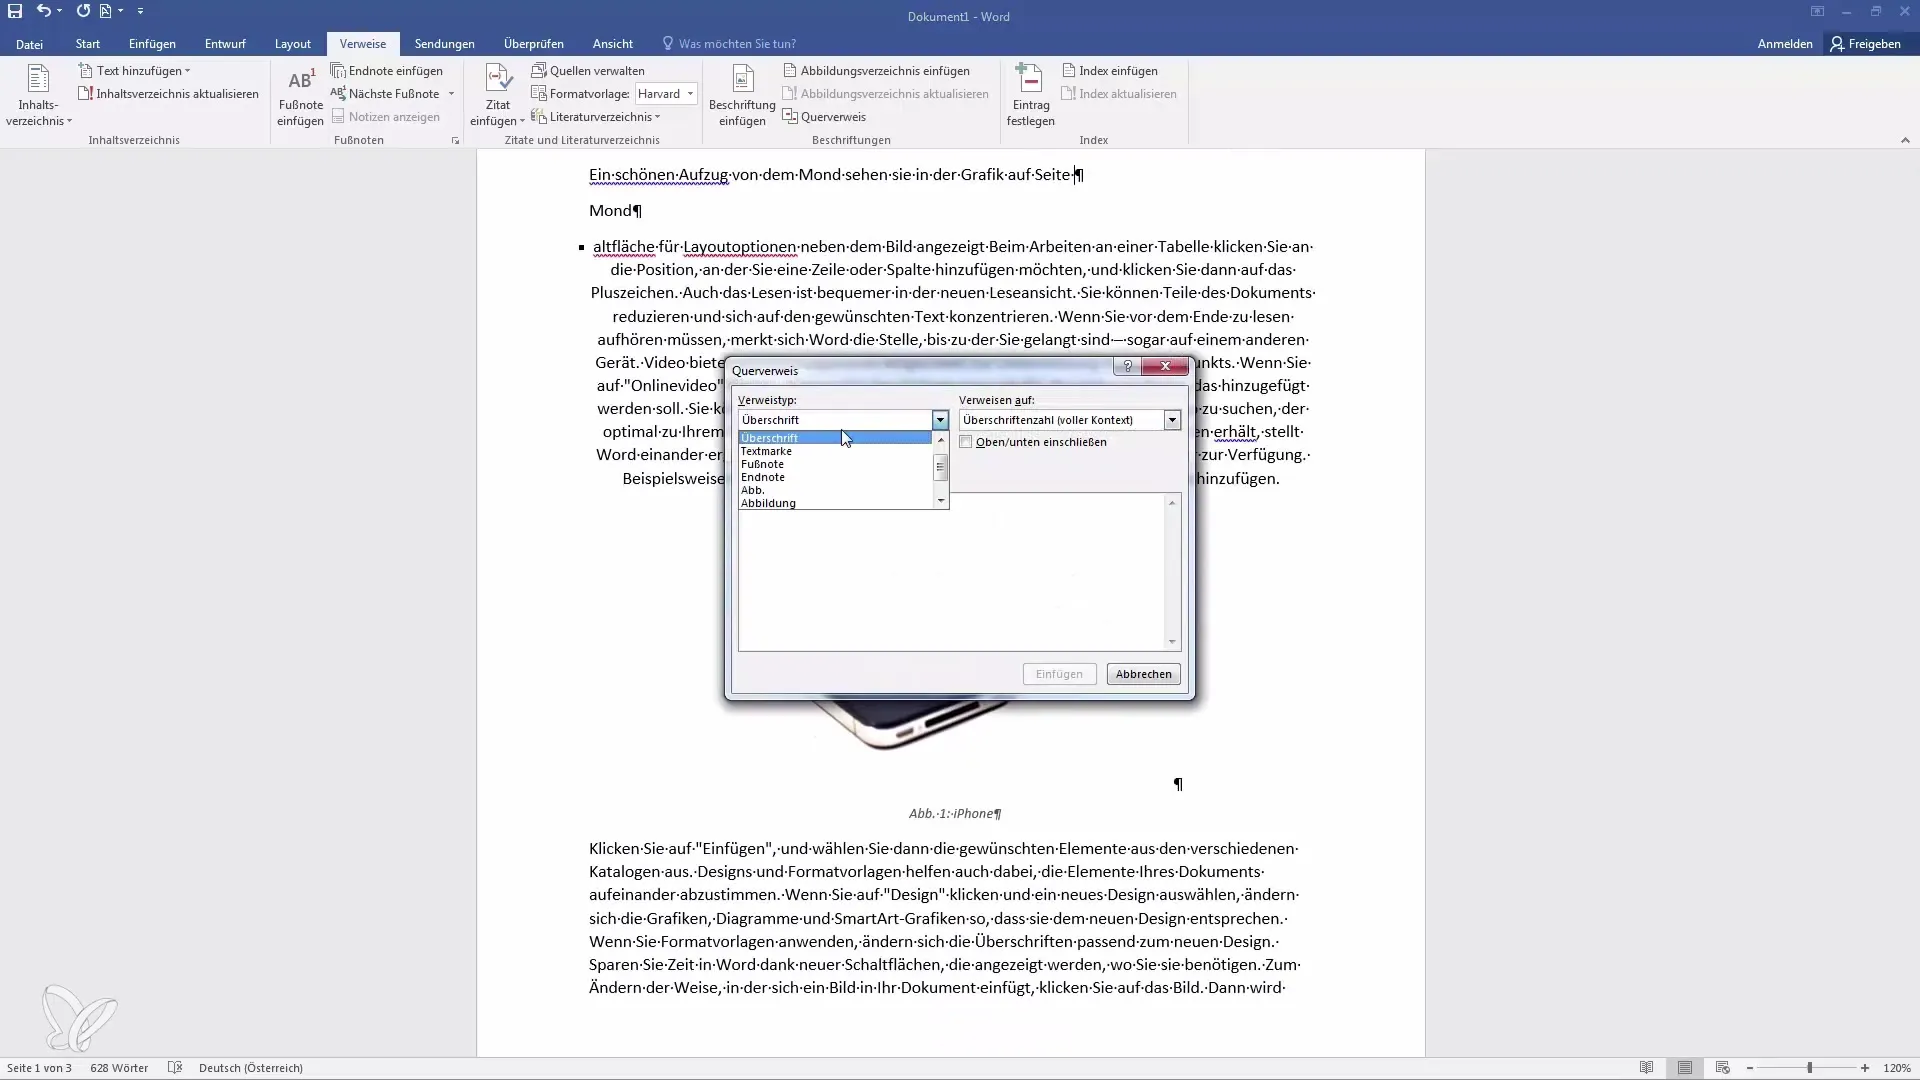
Task: Select web layout view in status bar
Action: click(x=1722, y=1068)
